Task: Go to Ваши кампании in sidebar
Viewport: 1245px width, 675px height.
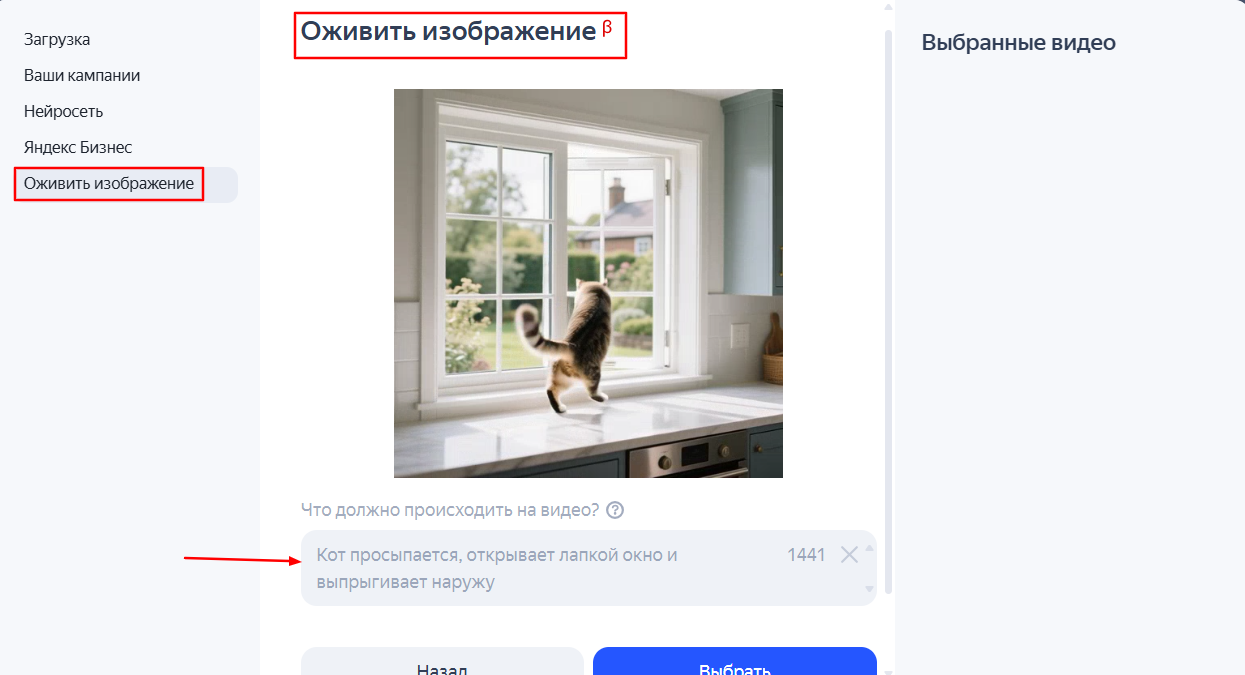Action: pyautogui.click(x=82, y=76)
